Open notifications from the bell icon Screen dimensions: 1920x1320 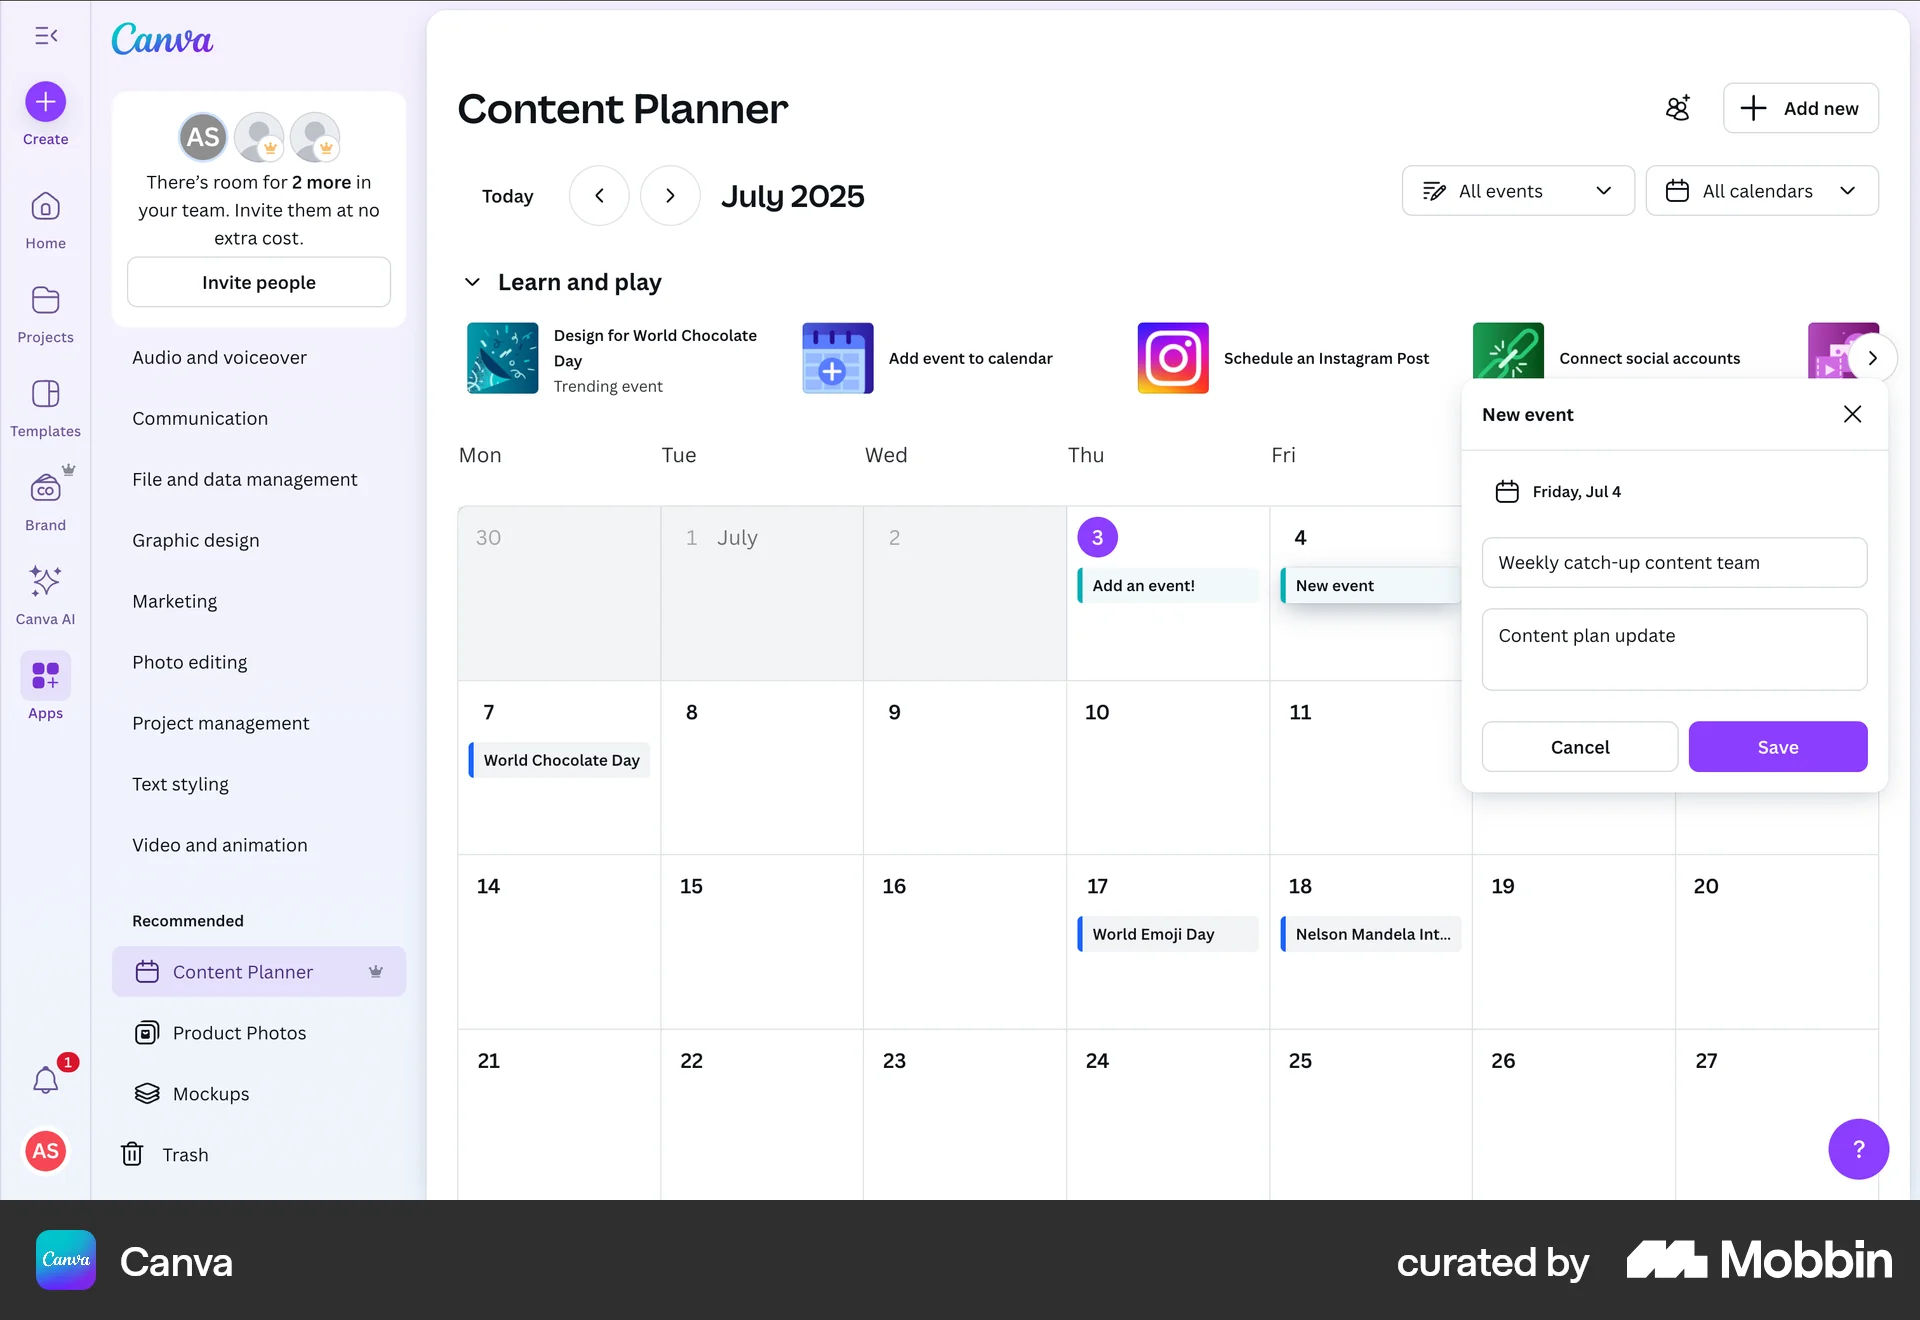[45, 1080]
